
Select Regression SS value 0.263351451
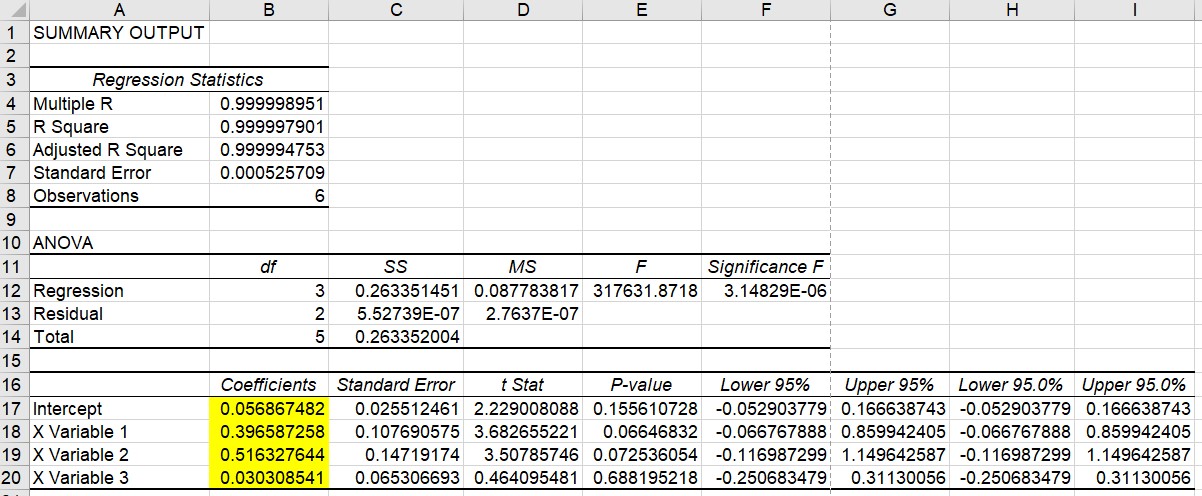coord(396,290)
